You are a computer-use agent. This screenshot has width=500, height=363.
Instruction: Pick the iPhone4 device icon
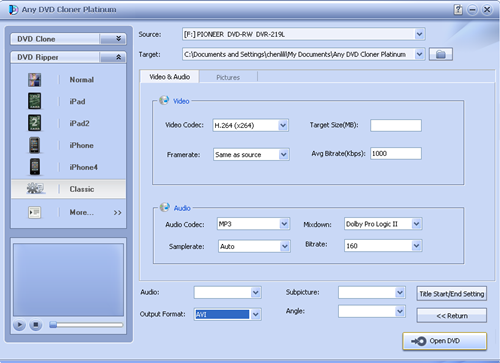(34, 167)
